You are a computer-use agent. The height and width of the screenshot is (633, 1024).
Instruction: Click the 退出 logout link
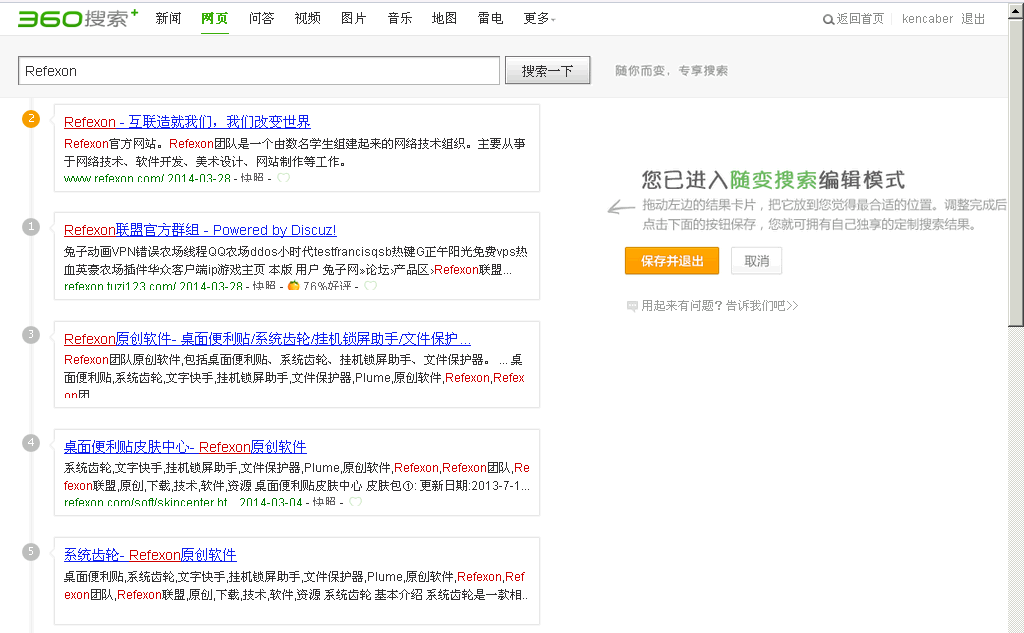(x=973, y=19)
